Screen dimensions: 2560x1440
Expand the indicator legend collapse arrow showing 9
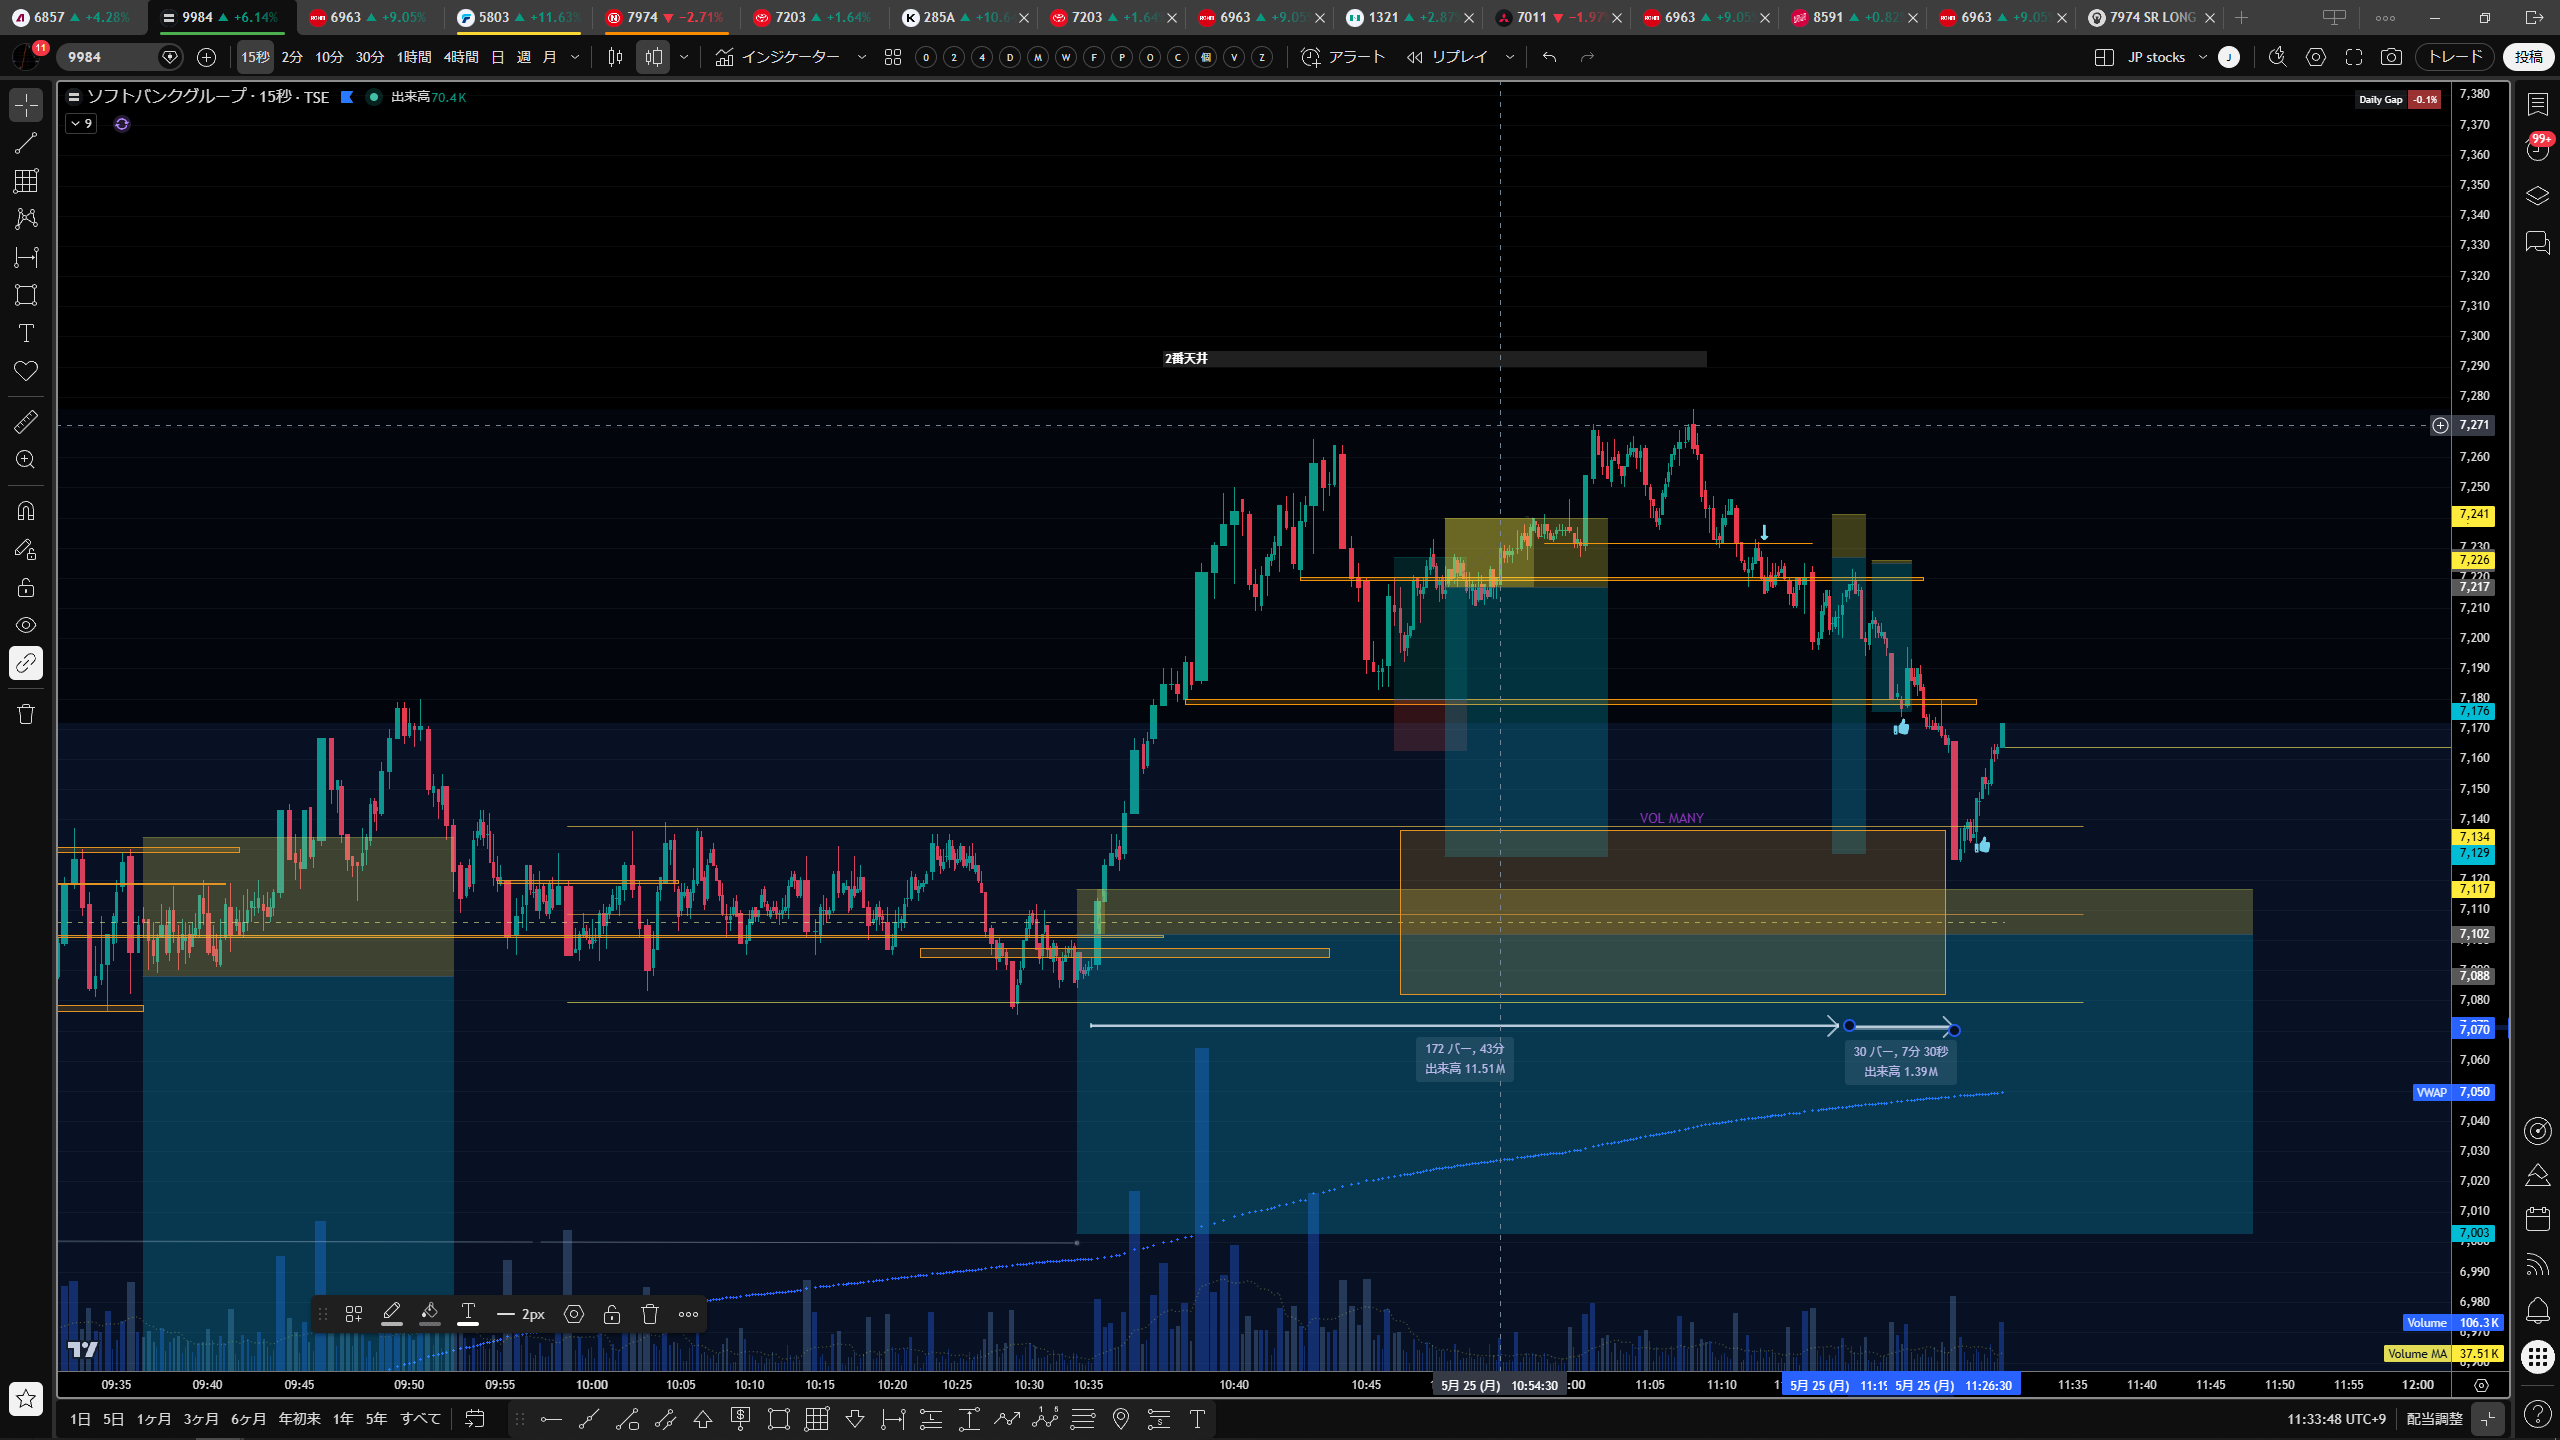81,124
